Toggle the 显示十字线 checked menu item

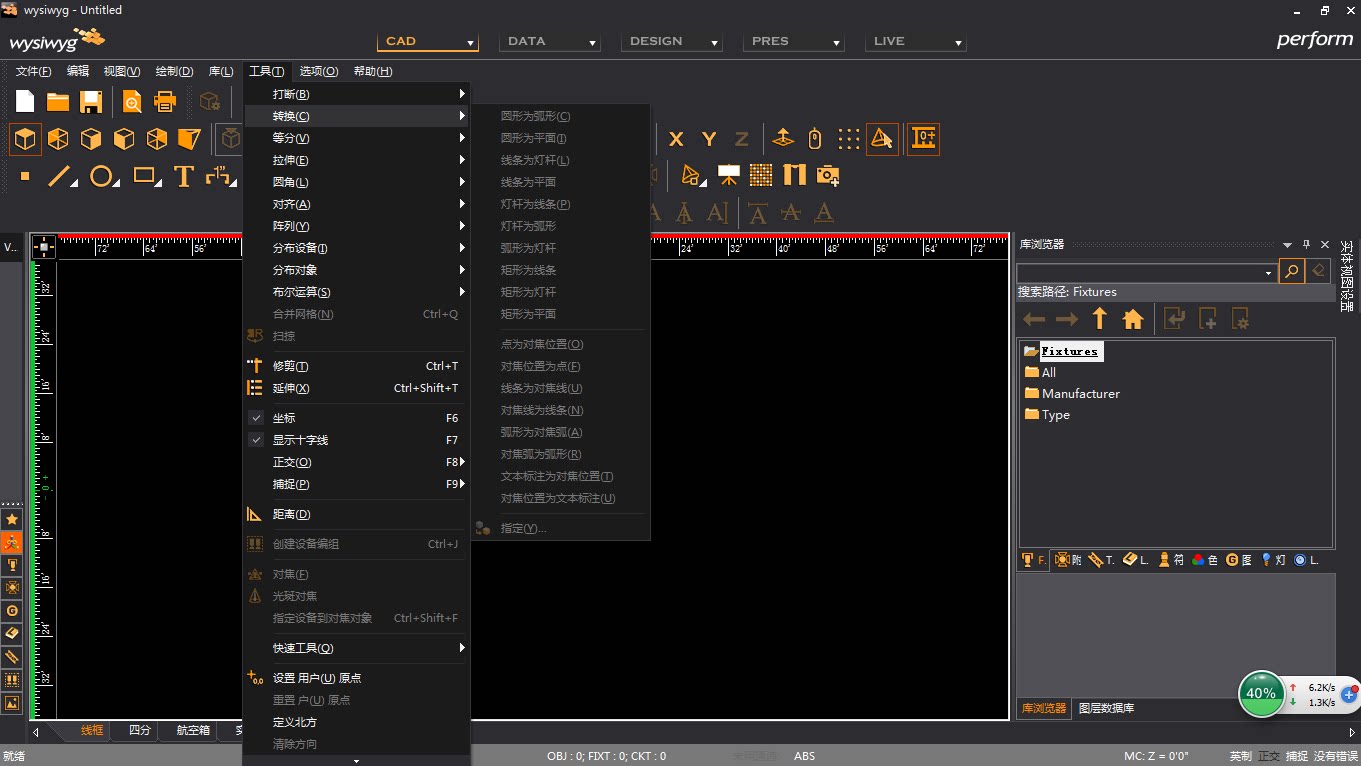click(x=357, y=440)
